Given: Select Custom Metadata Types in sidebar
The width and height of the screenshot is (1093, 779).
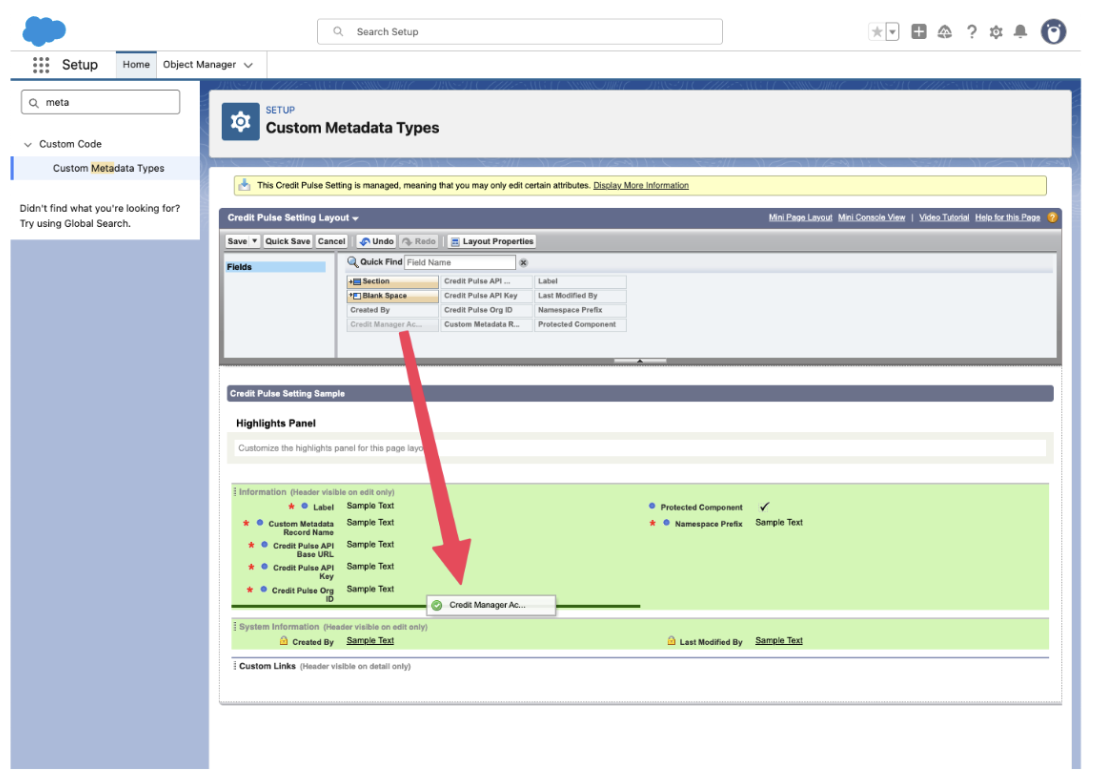Looking at the screenshot, I should (108, 168).
